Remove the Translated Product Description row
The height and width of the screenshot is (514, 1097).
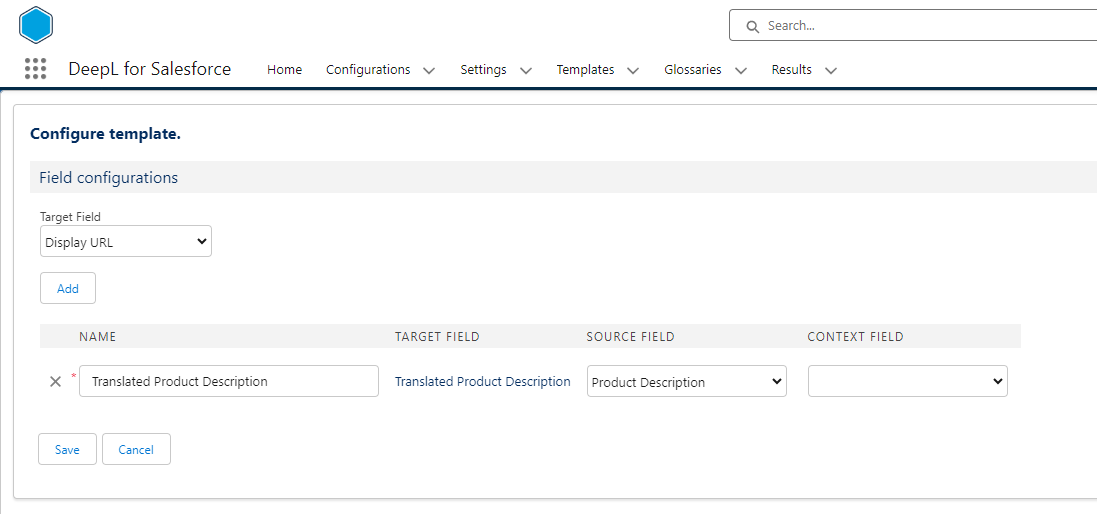pos(56,381)
